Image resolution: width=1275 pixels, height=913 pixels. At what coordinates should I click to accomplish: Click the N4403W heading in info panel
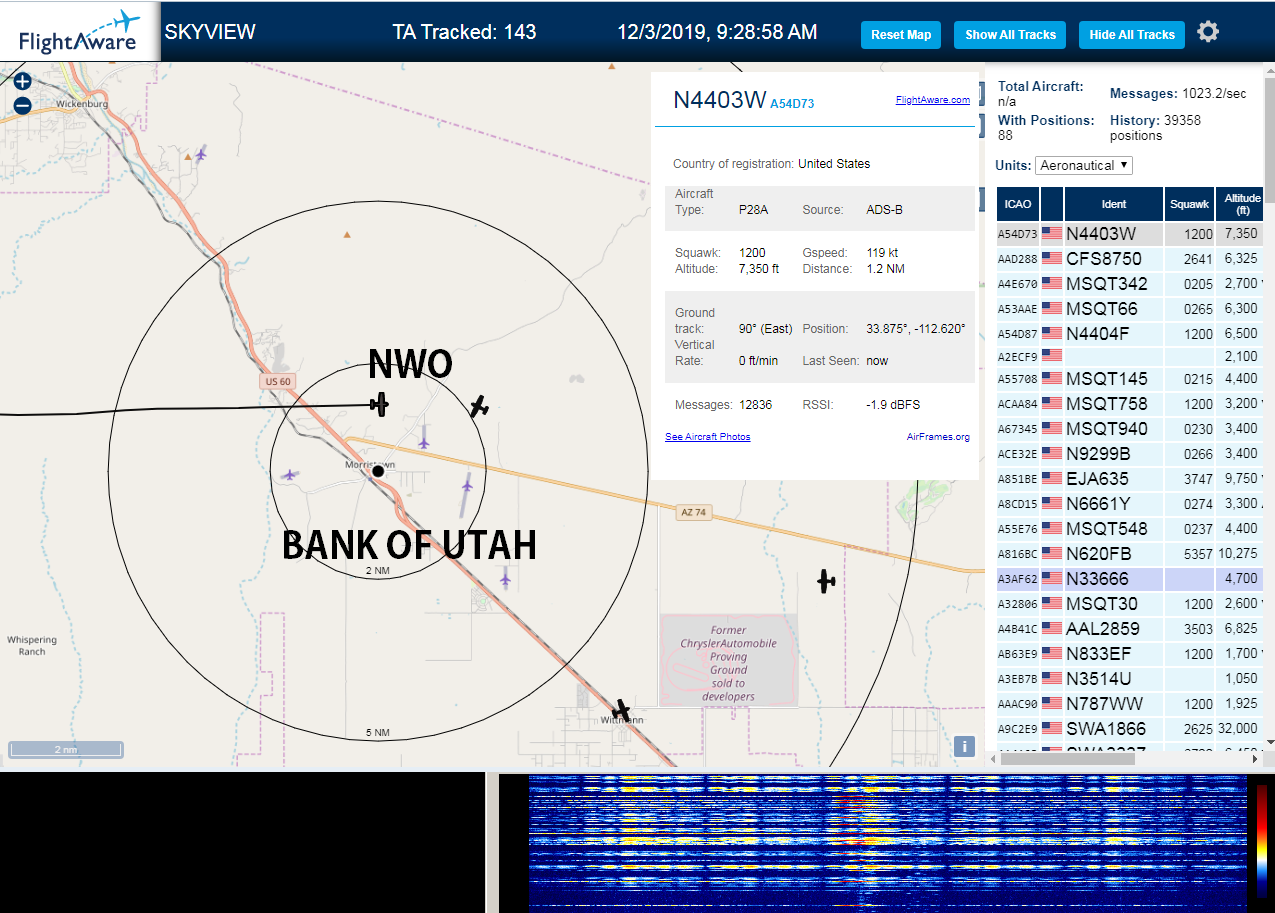click(719, 100)
